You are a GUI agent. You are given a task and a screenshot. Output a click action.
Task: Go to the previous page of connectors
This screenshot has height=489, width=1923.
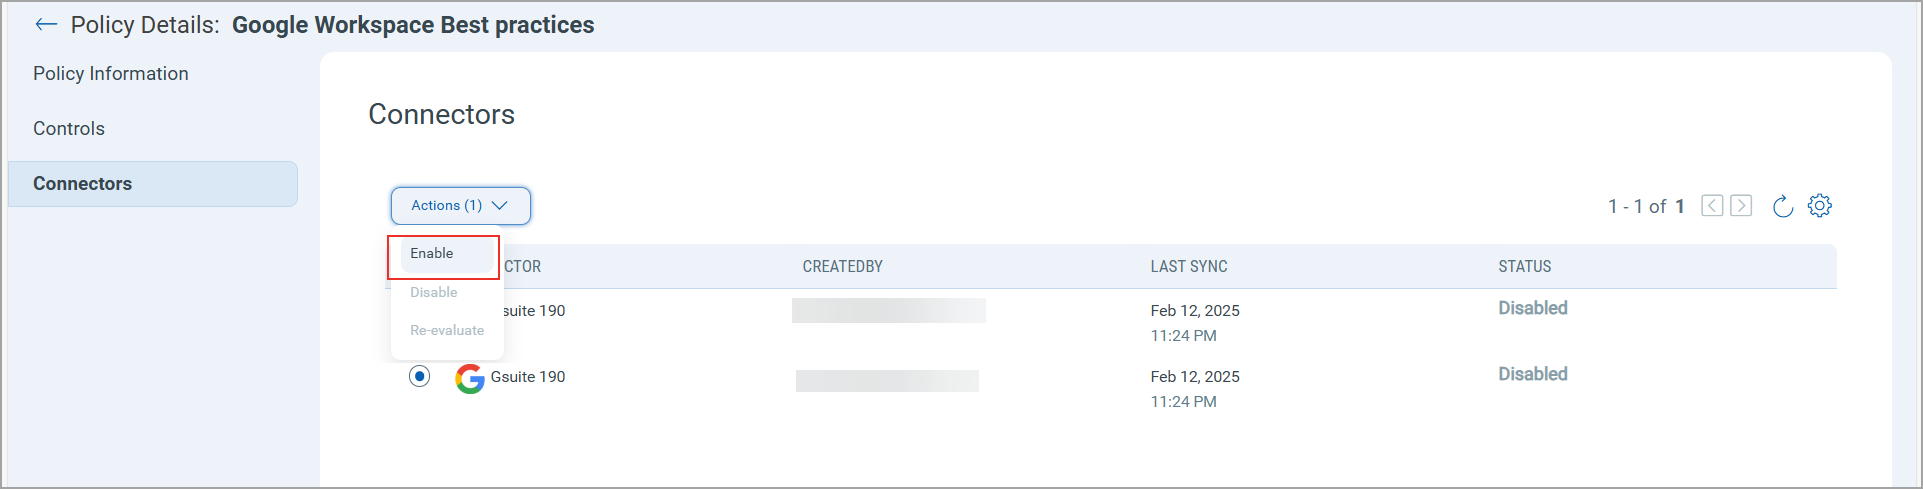[x=1712, y=206]
